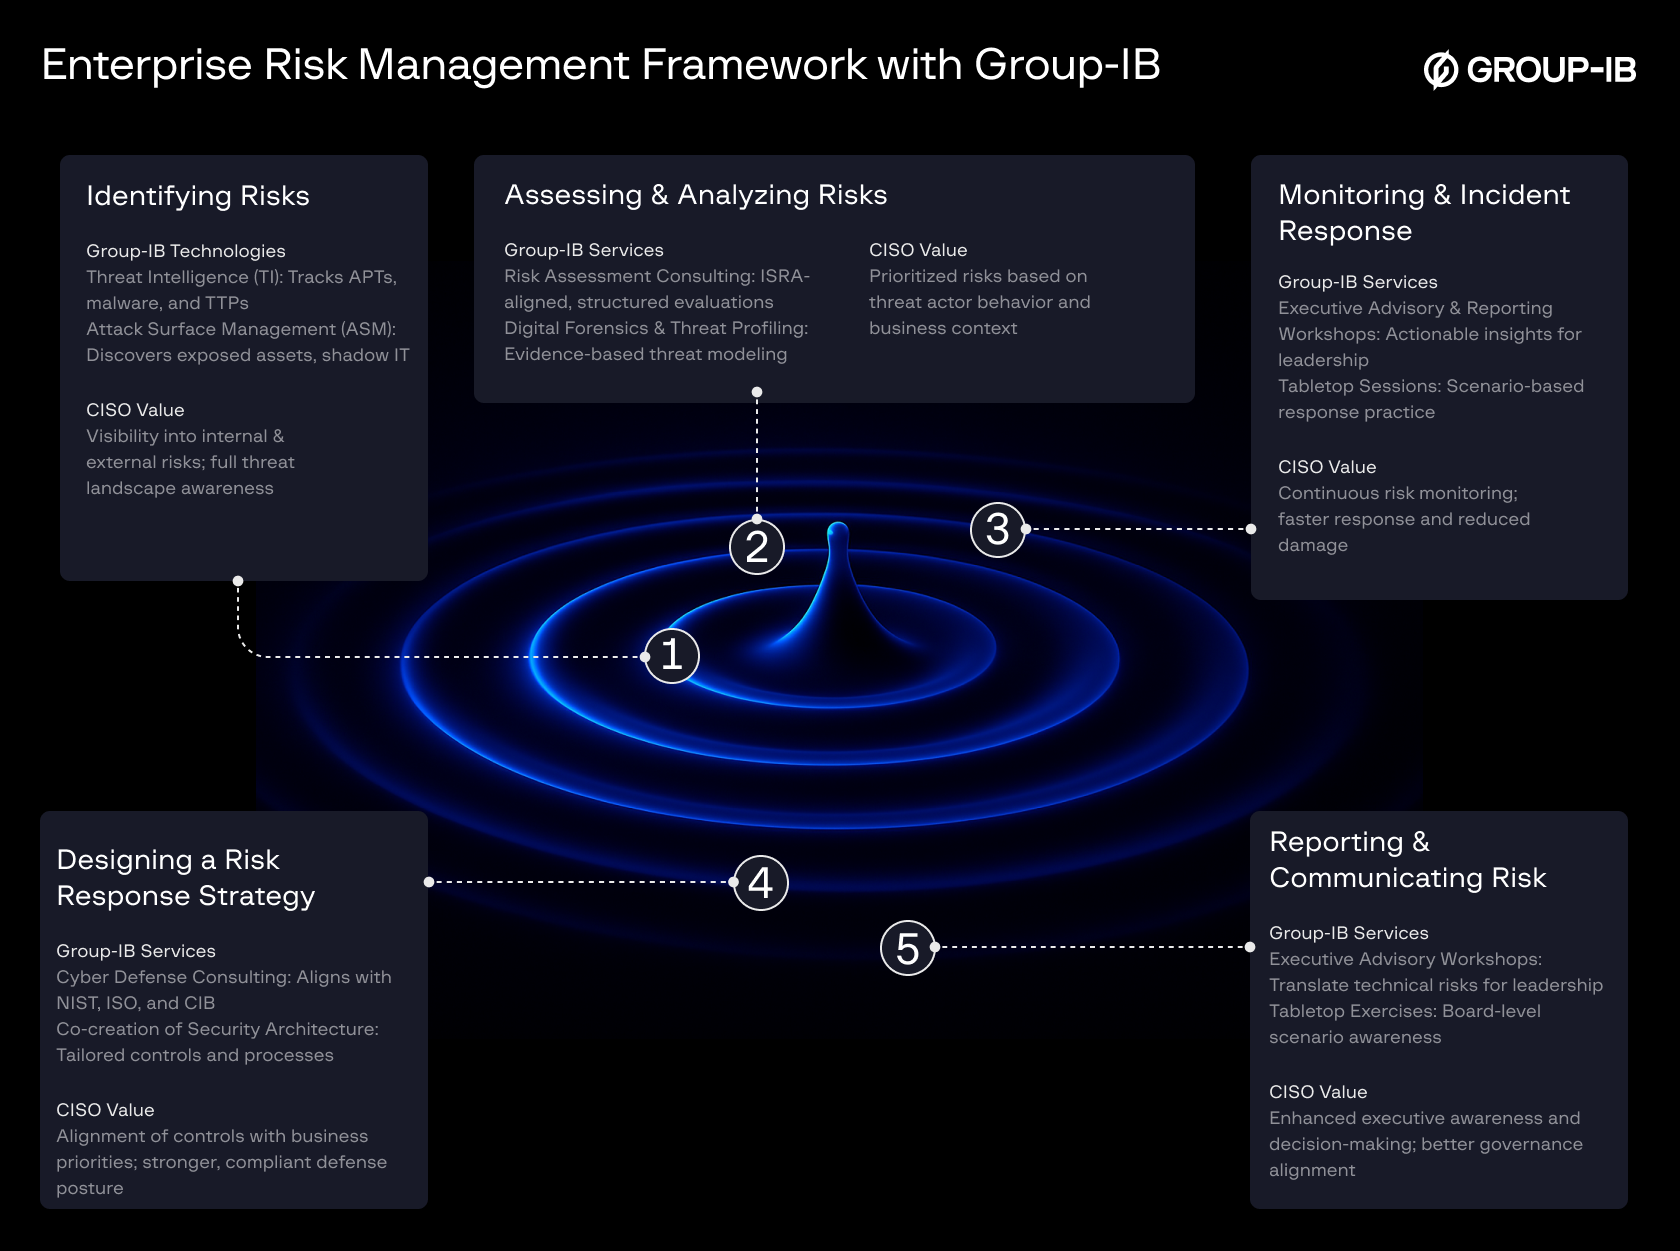Click the numbered circle 3 marker
Viewport: 1680px width, 1251px height.
click(x=997, y=530)
